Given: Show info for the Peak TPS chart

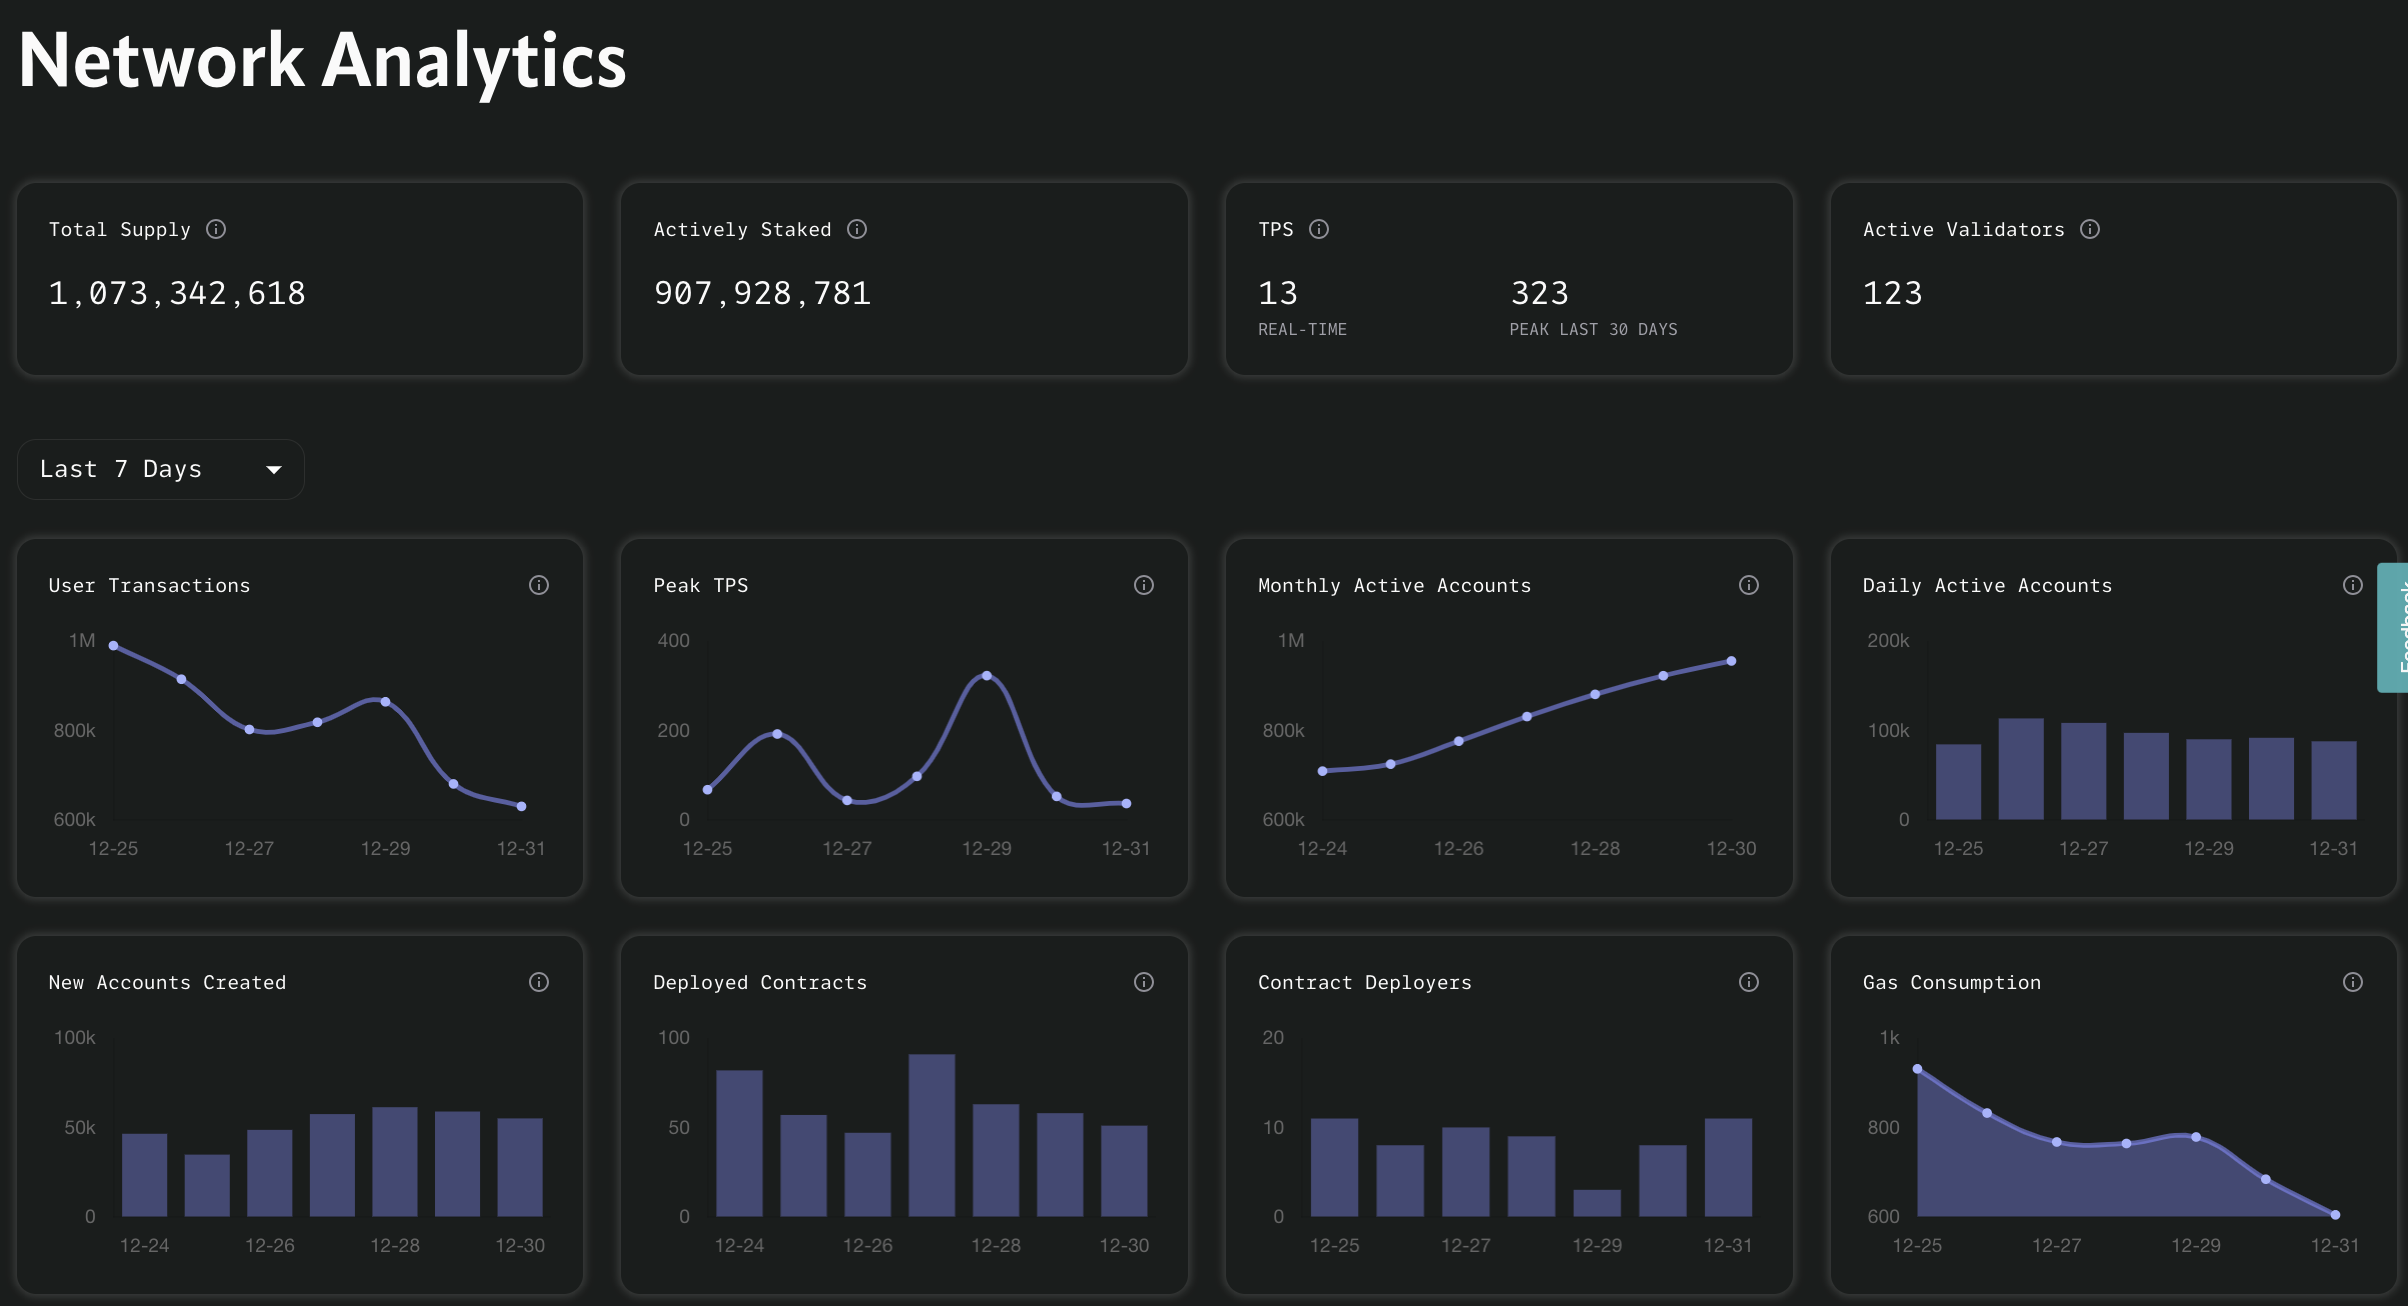Looking at the screenshot, I should 1144,585.
